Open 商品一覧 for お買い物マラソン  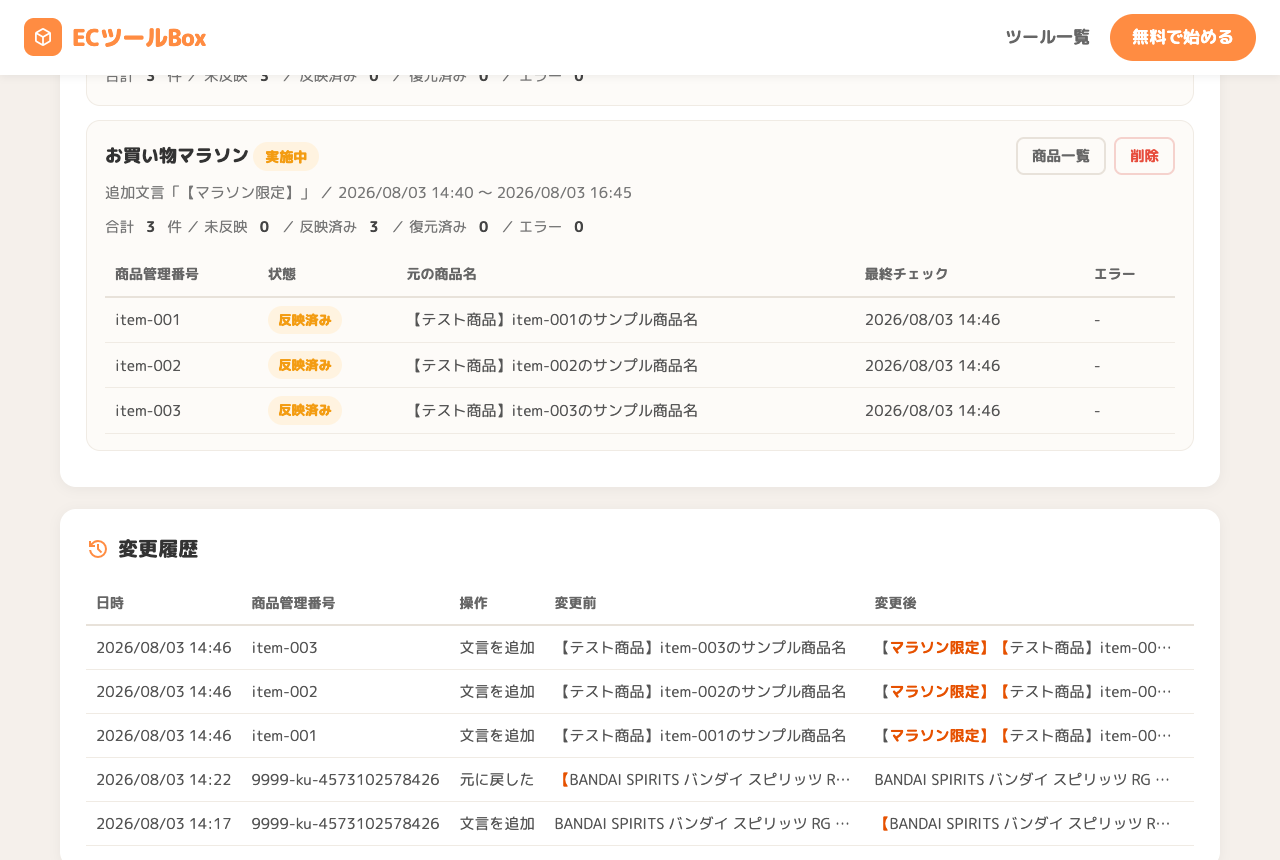pyautogui.click(x=1061, y=156)
